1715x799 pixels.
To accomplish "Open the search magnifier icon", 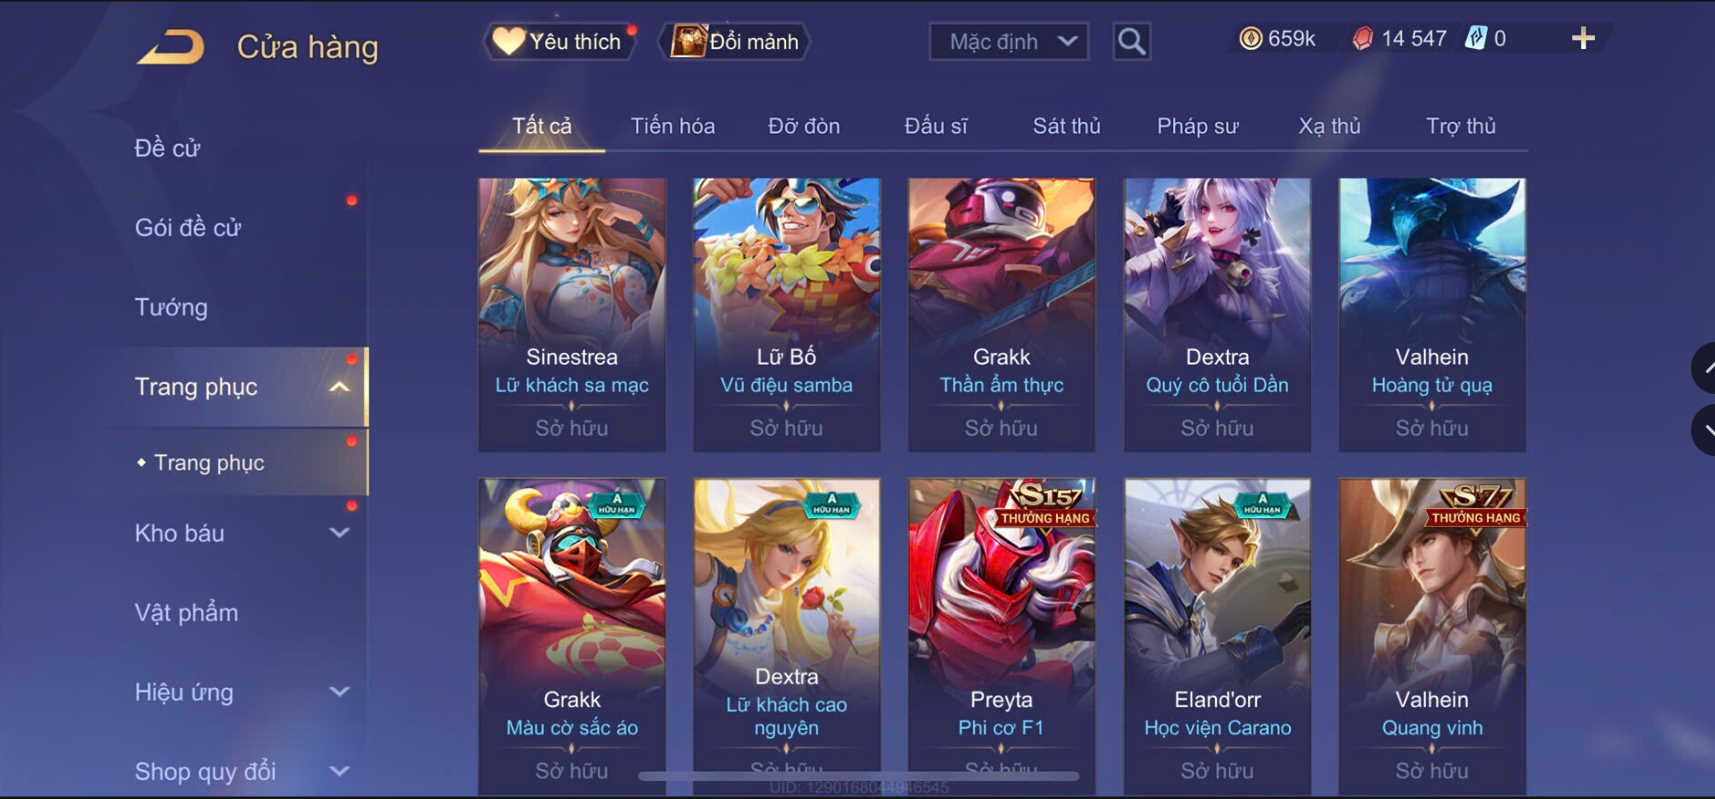I will [1131, 42].
